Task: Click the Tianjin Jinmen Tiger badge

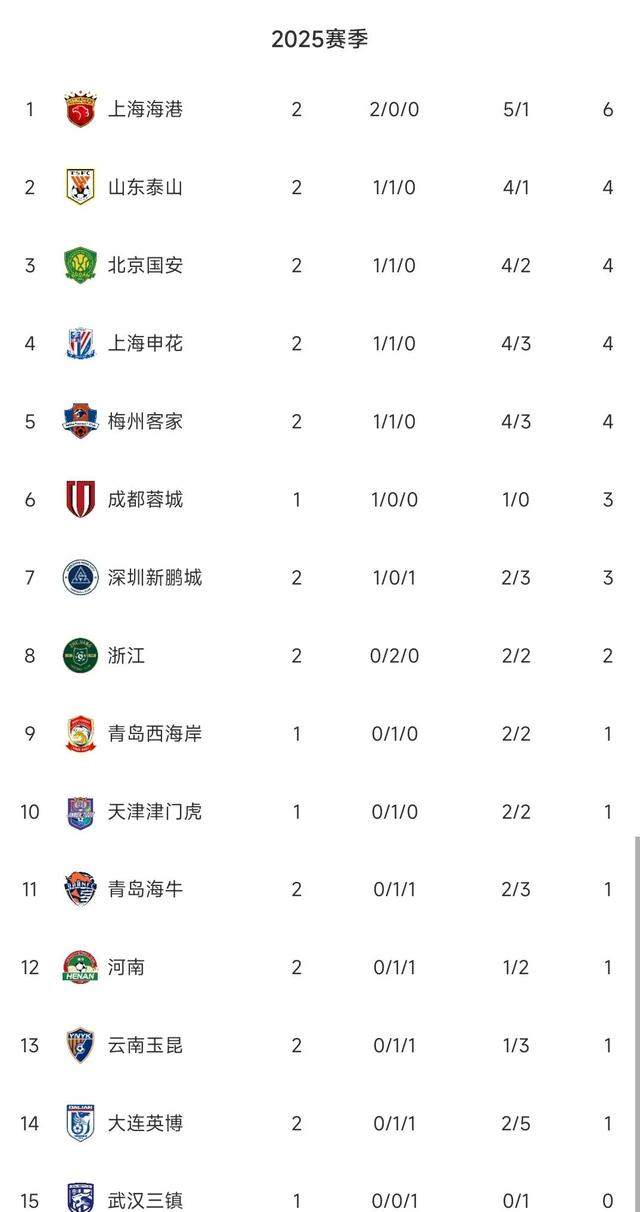Action: click(x=79, y=811)
